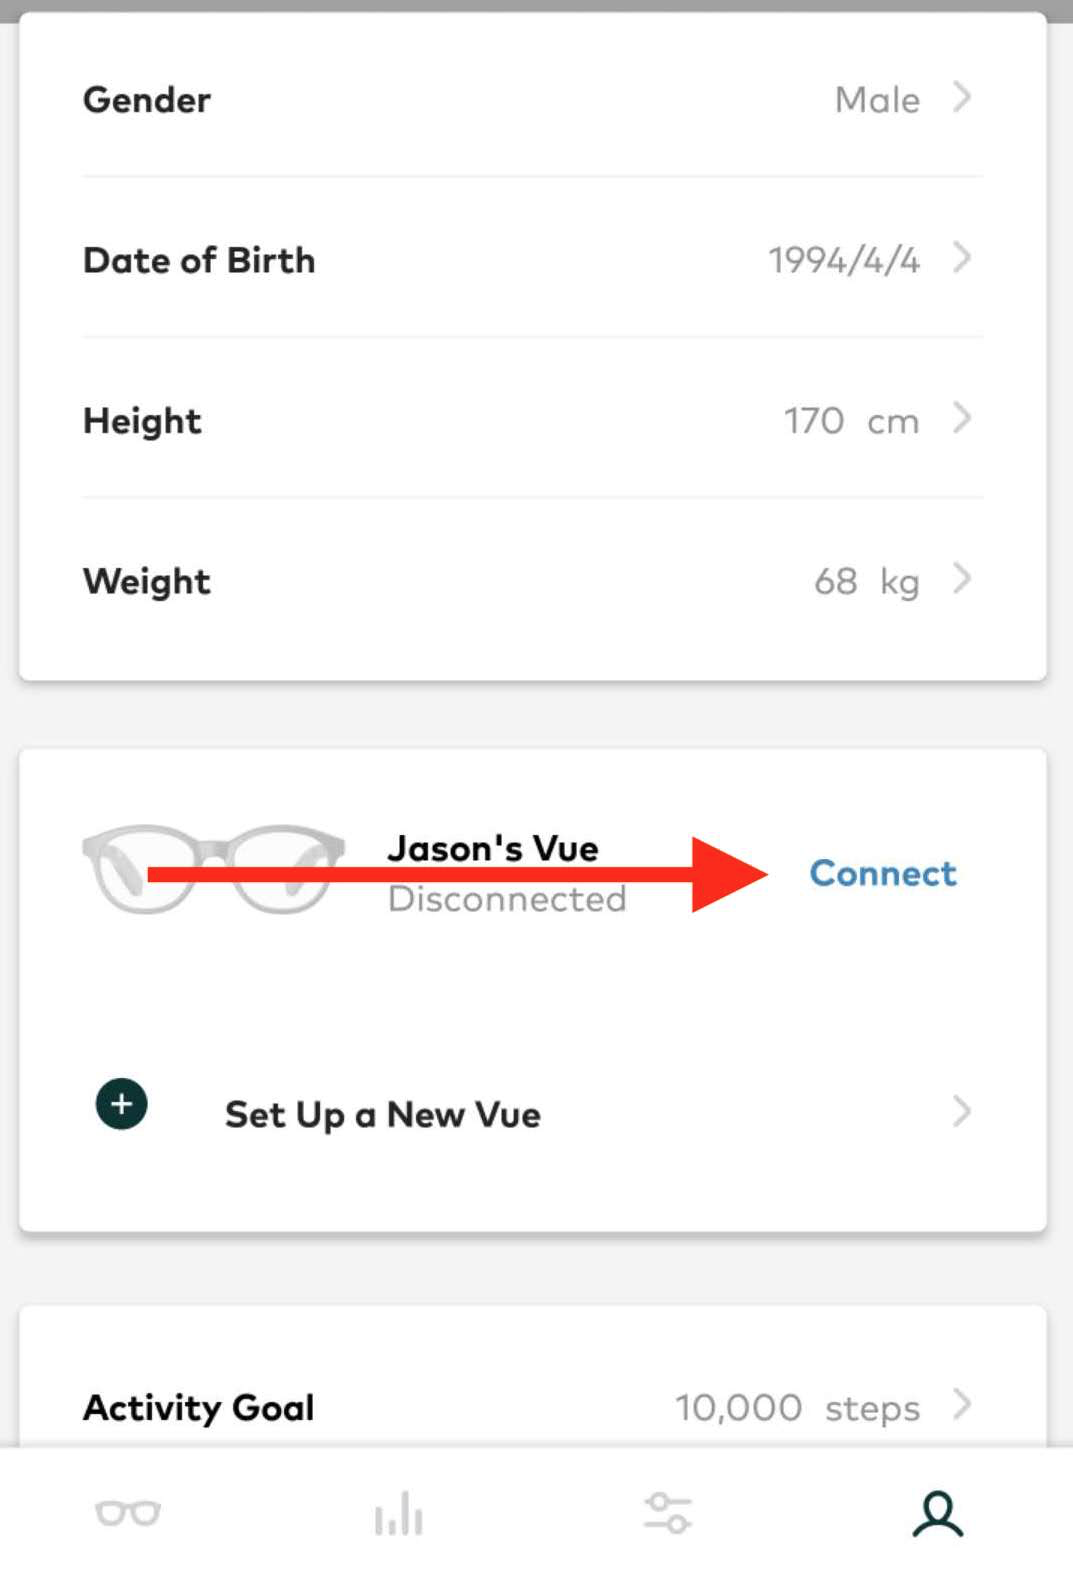Open the activity stats bar chart tab
This screenshot has height=1579, width=1073.
398,1513
